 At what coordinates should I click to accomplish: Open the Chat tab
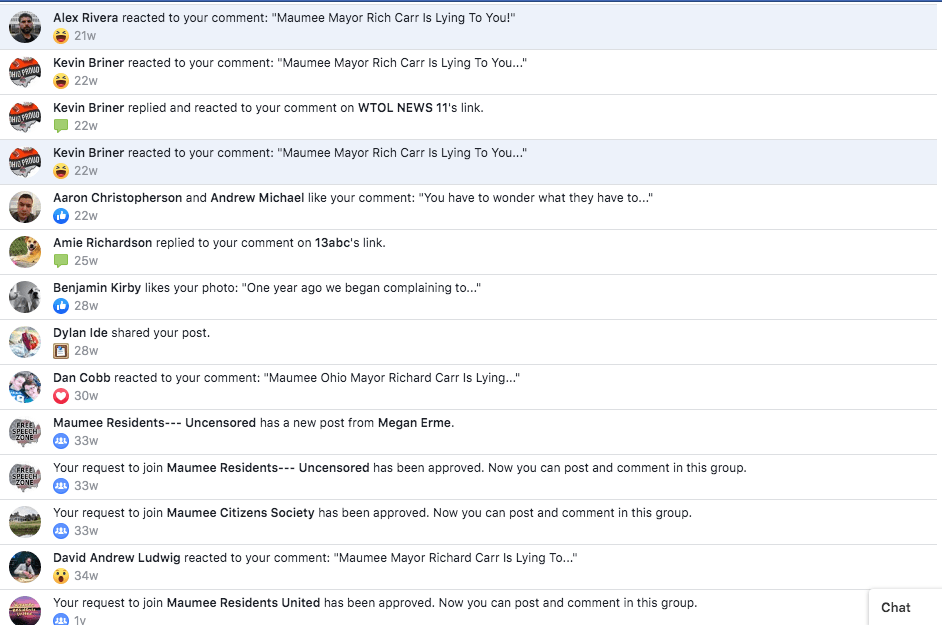point(895,607)
